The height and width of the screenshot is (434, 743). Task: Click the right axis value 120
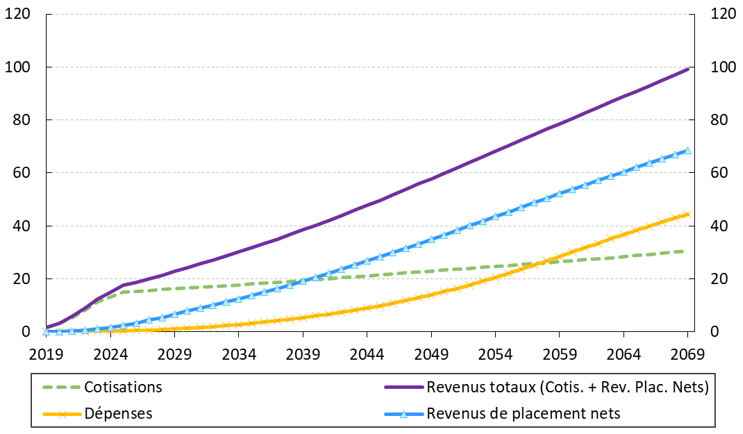click(x=724, y=14)
